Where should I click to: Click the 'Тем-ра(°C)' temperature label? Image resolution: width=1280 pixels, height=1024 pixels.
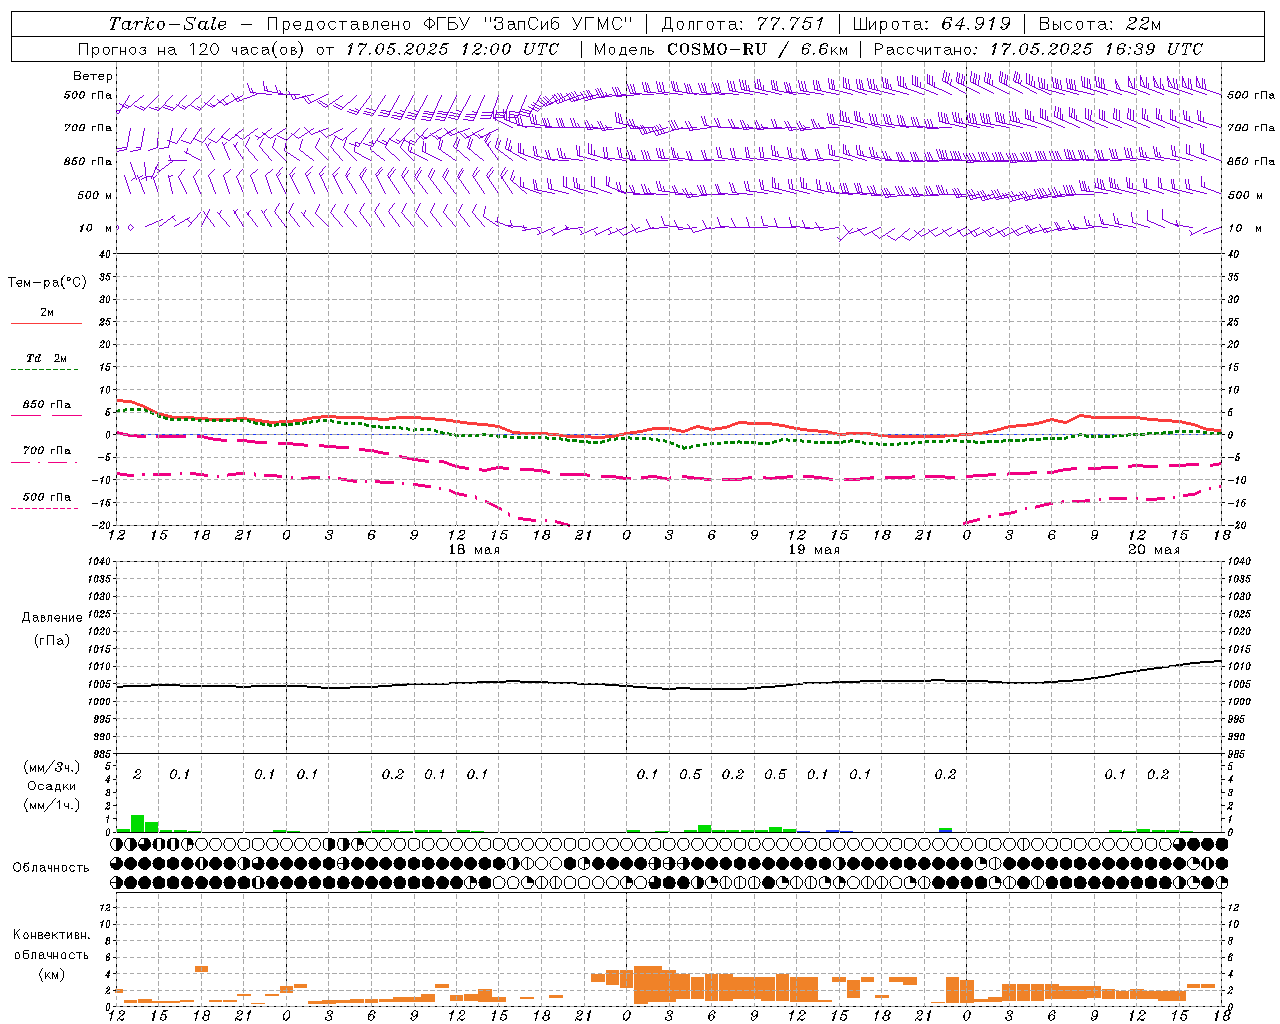tap(47, 283)
